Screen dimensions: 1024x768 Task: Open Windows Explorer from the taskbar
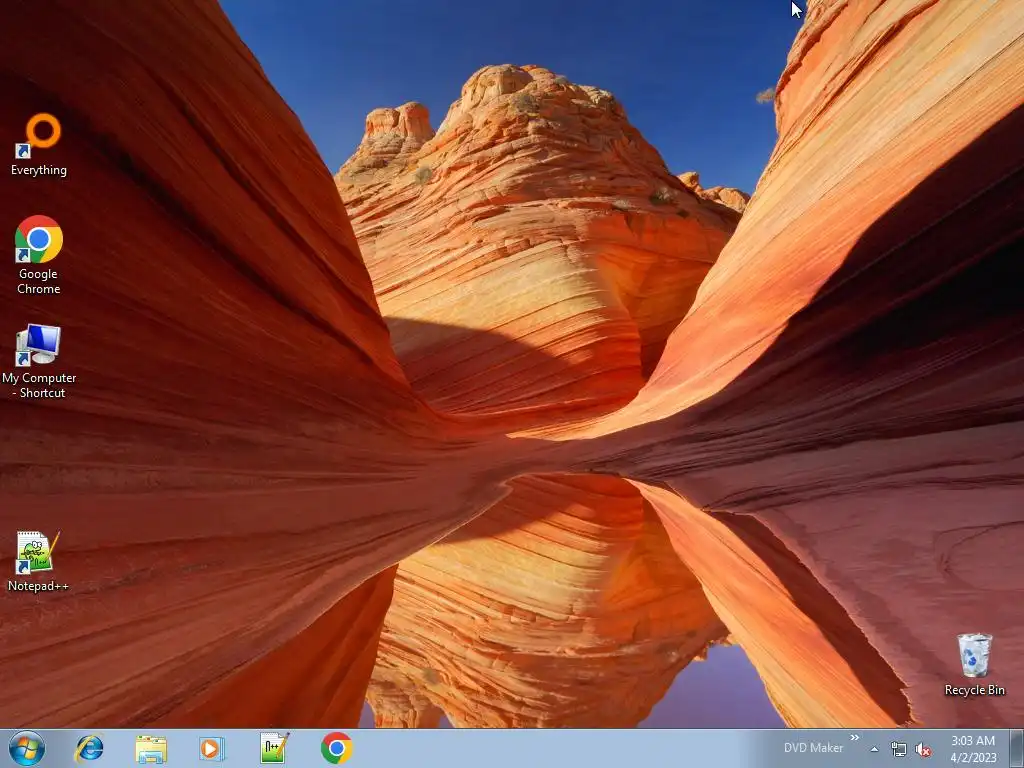point(151,748)
